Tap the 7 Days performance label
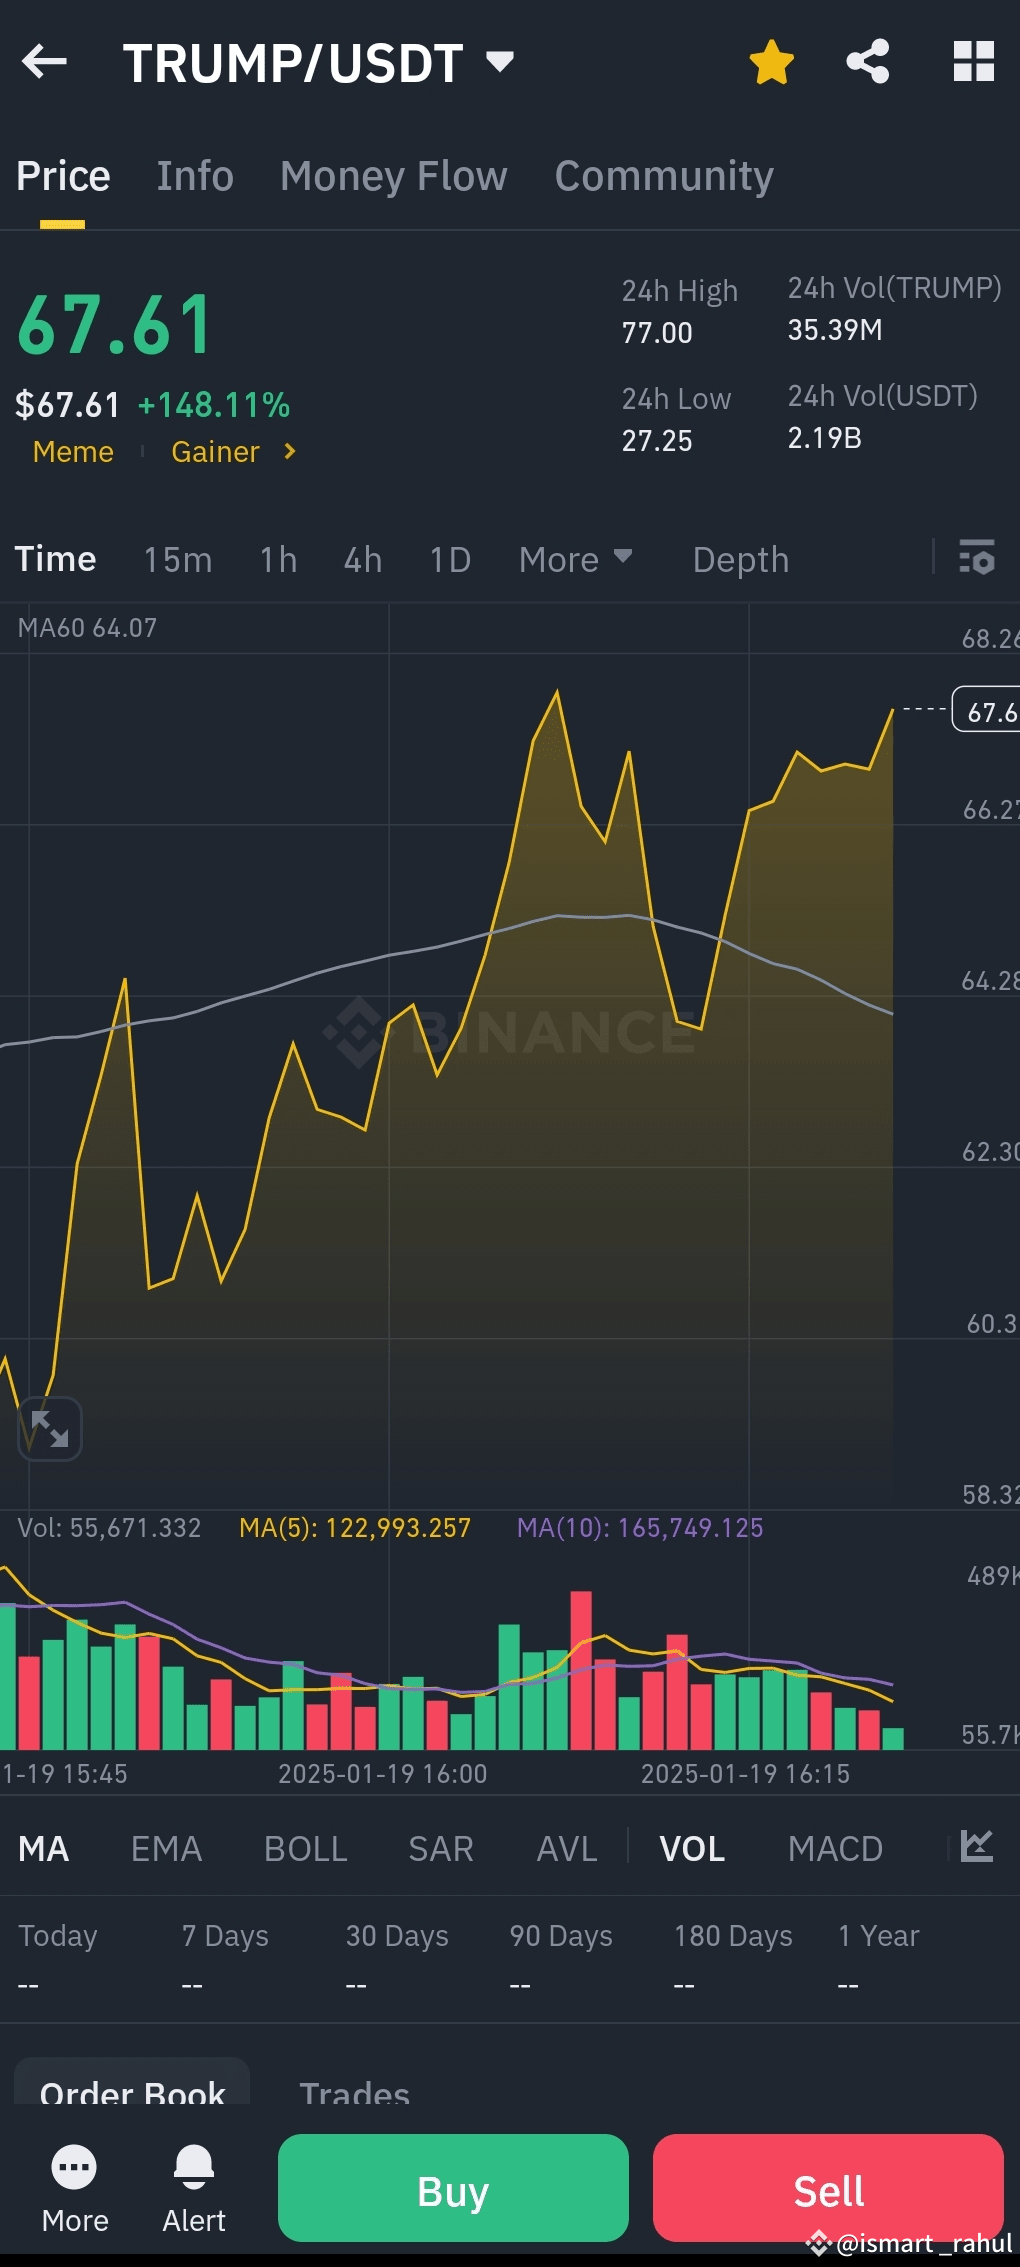The image size is (1020, 2267). tap(225, 1936)
